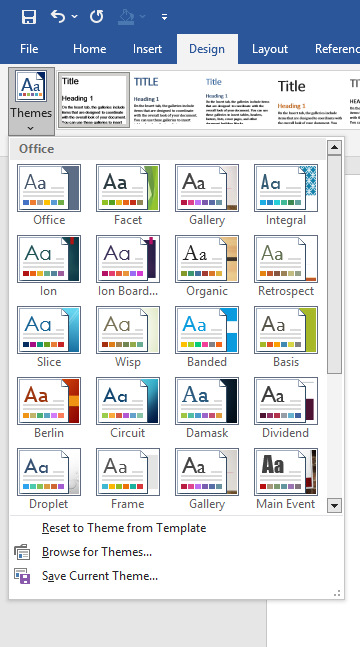The image size is (360, 647).
Task: Click Save Current Theme...
Action: point(100,576)
